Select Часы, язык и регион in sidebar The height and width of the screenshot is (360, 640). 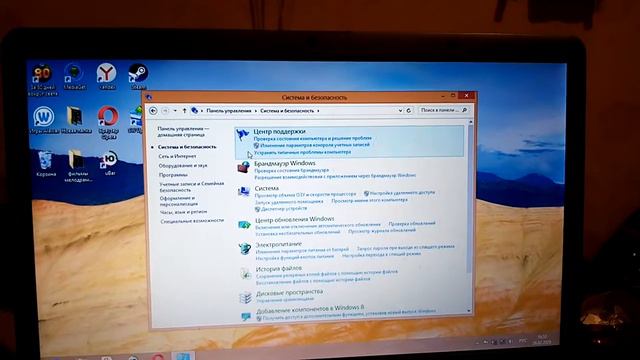pos(183,212)
